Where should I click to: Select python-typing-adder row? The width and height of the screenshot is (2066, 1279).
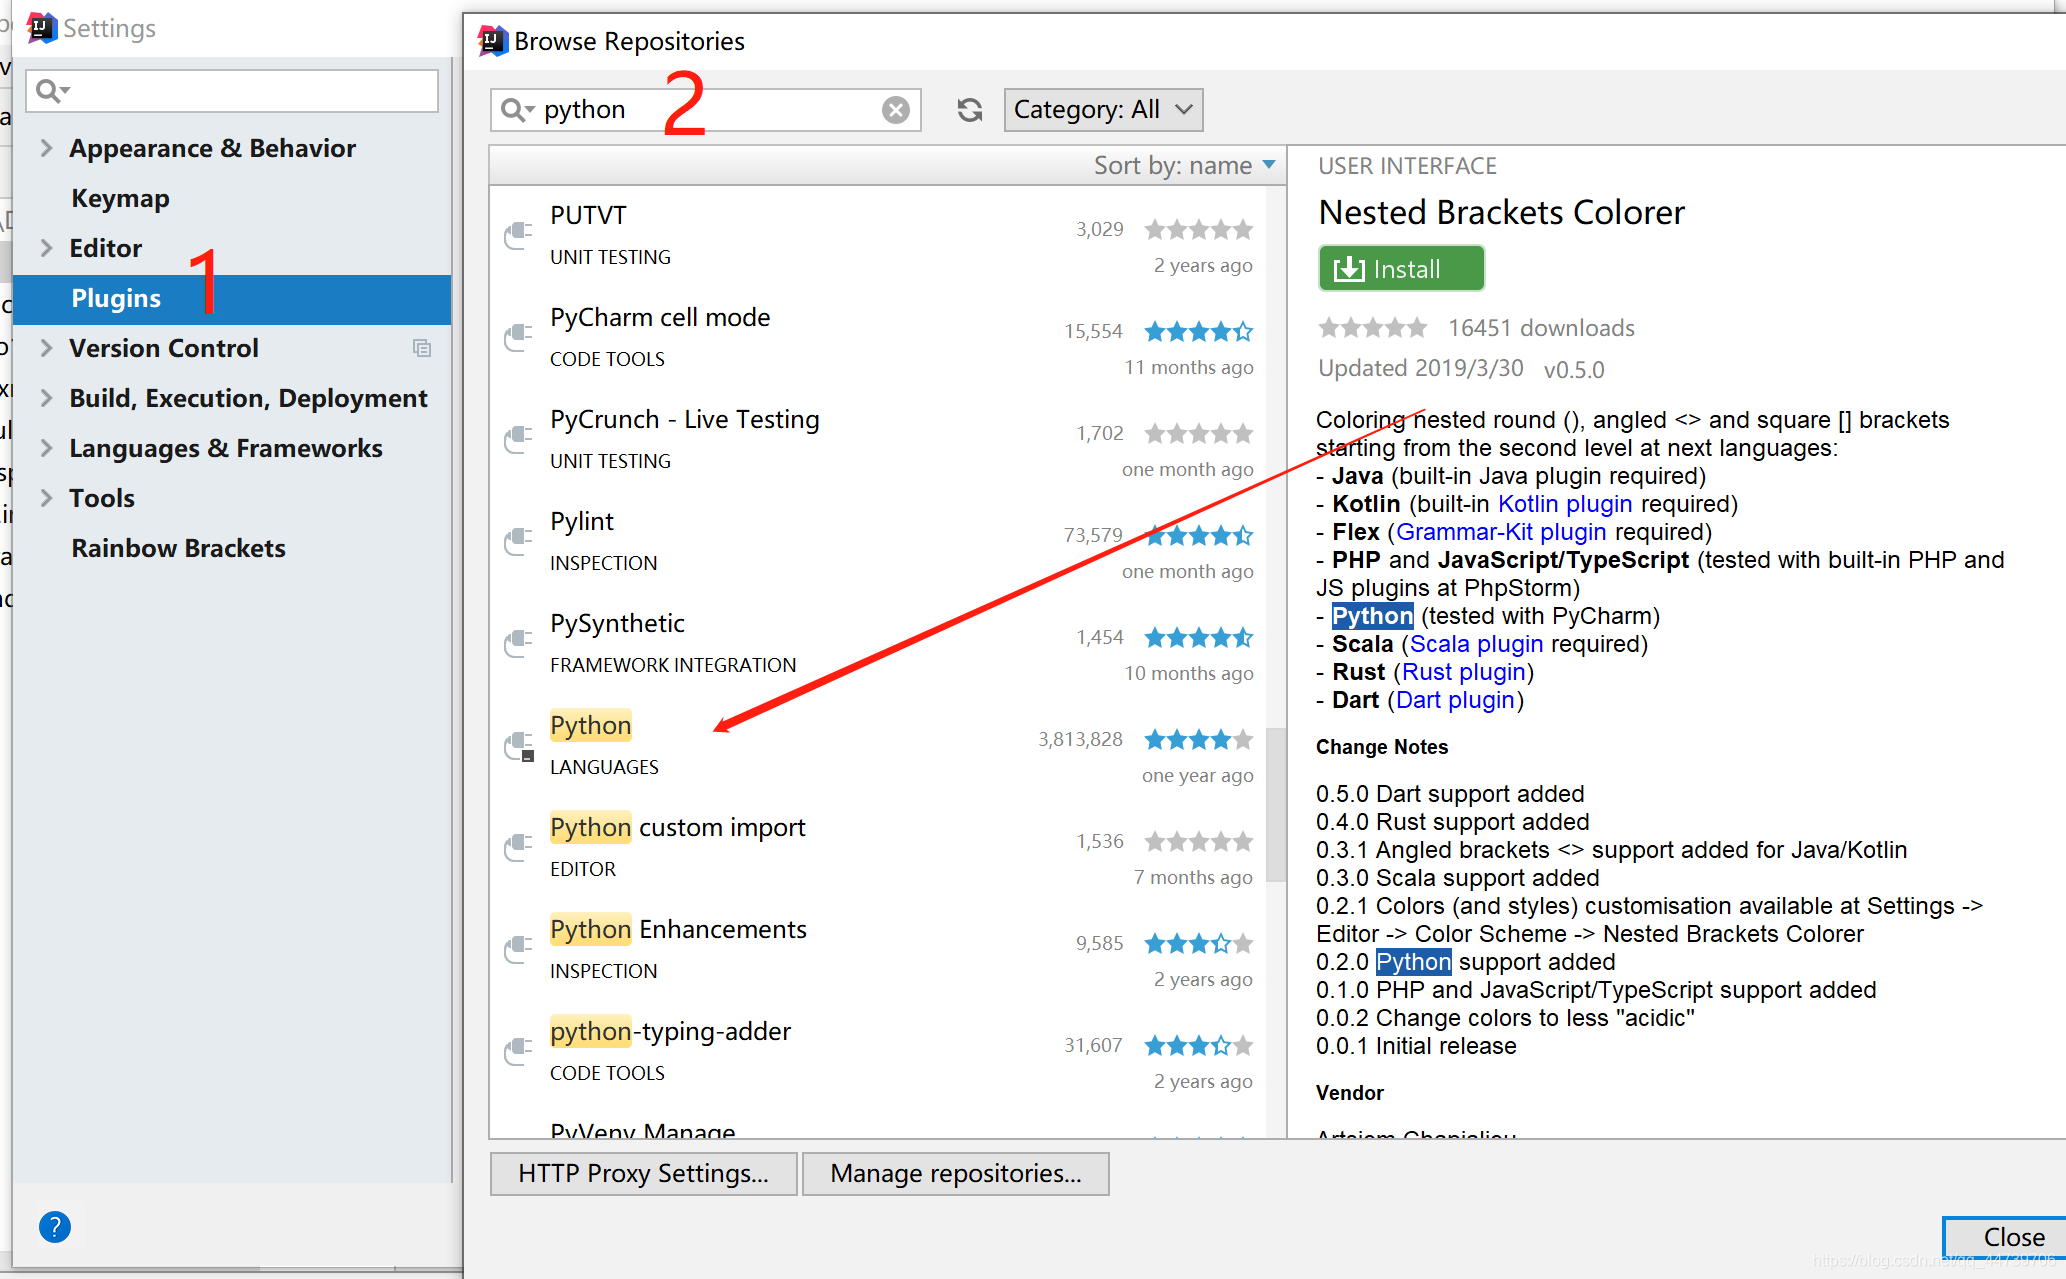coord(877,1052)
